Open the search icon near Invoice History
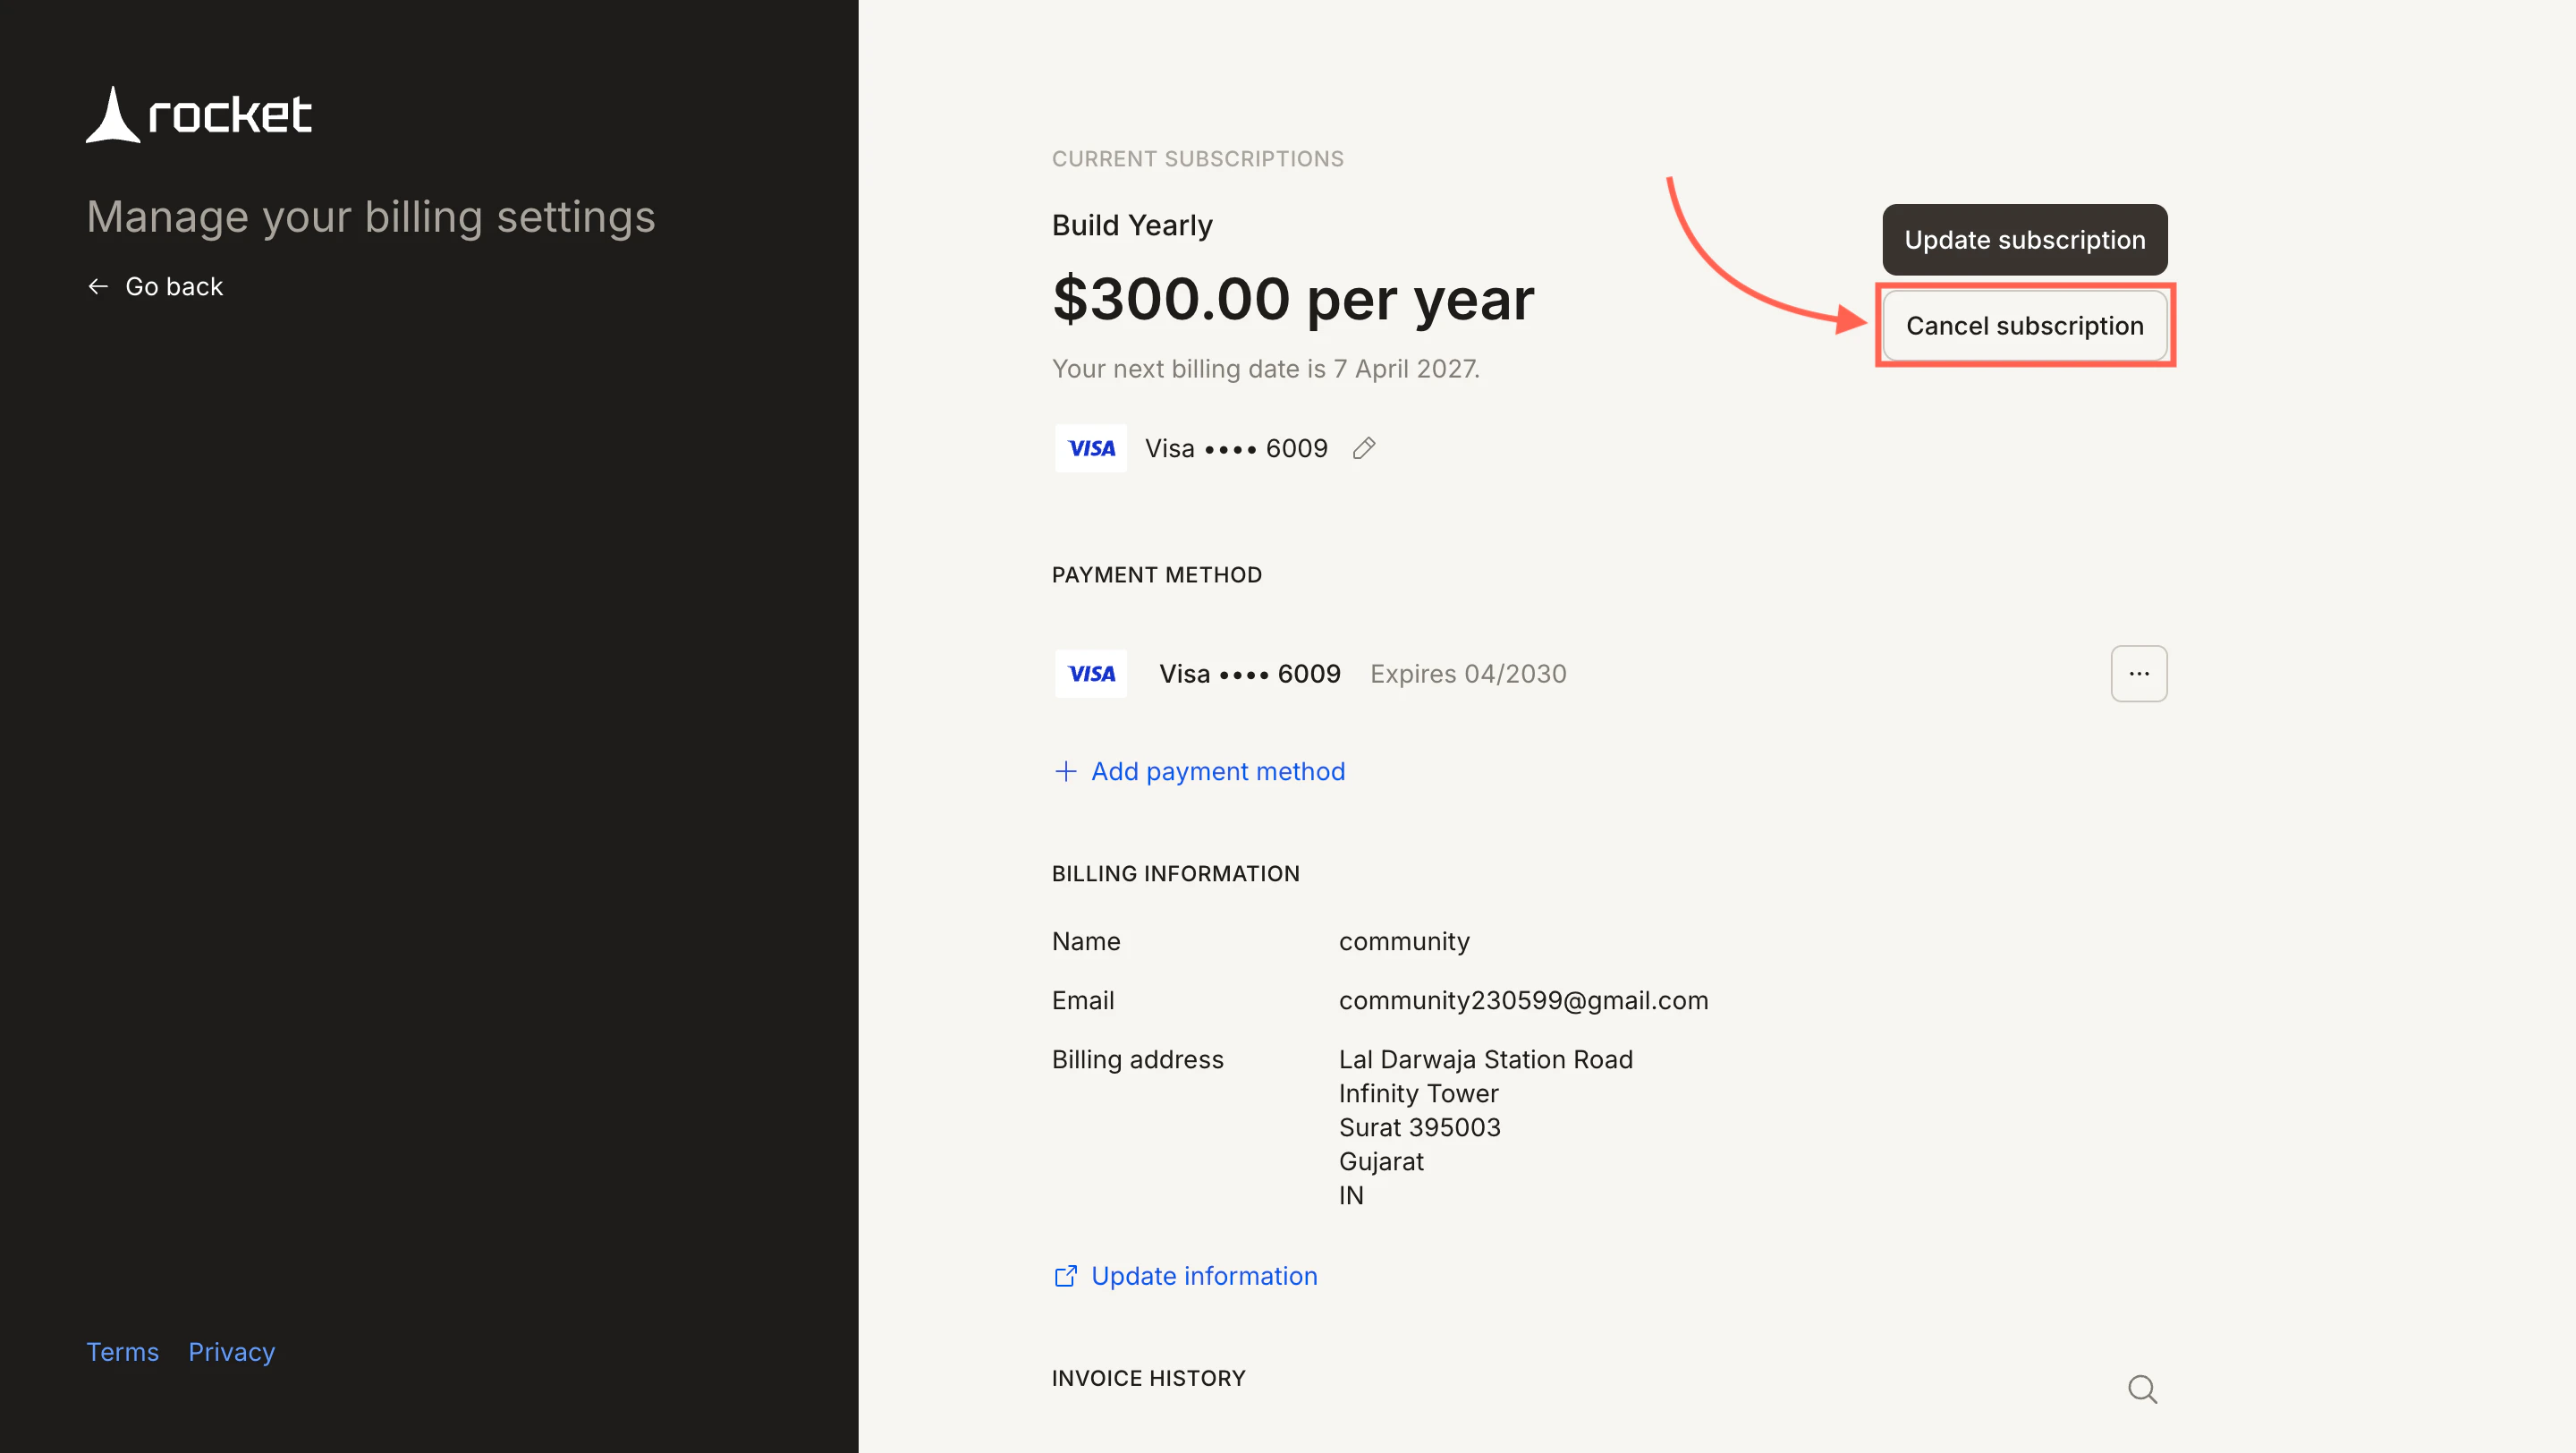Screen dimensions: 2576x1453 pos(2141,1388)
